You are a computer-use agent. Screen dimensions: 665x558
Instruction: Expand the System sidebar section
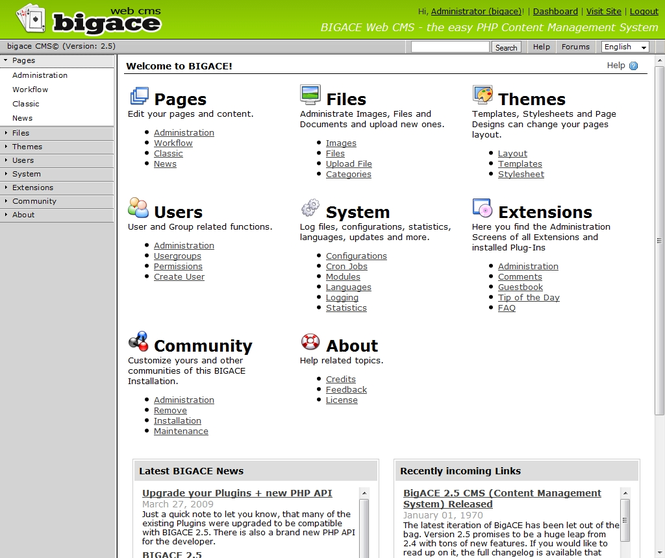57,174
